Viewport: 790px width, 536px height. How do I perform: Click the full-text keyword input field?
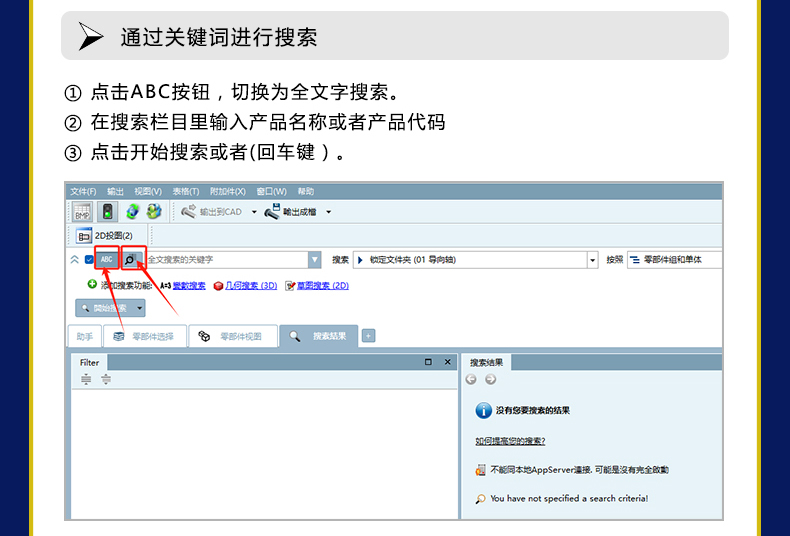(225, 260)
